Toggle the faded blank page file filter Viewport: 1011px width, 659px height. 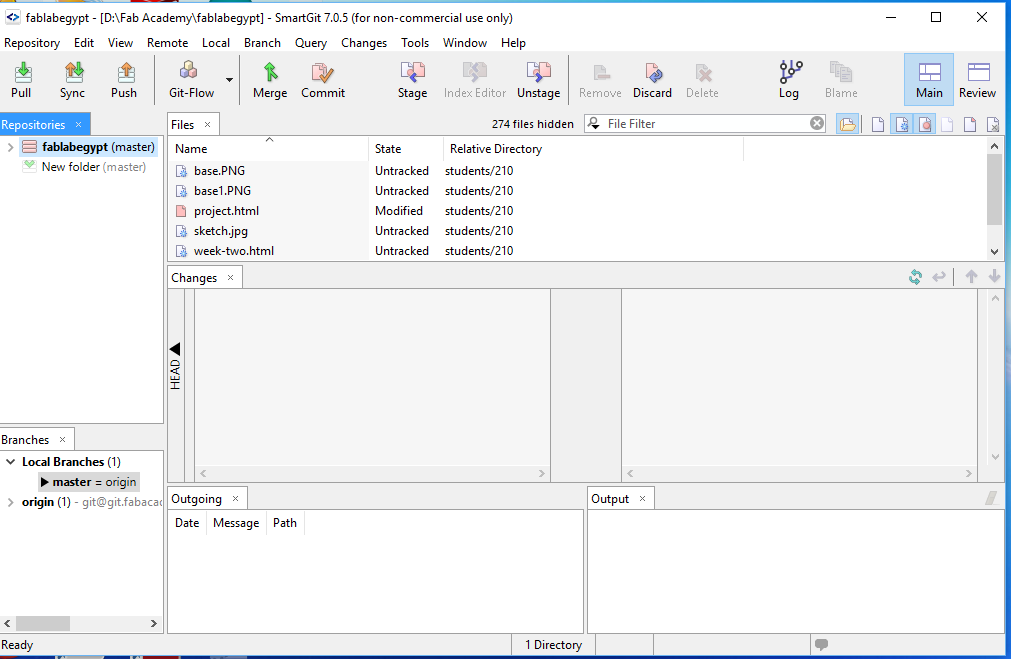click(947, 124)
